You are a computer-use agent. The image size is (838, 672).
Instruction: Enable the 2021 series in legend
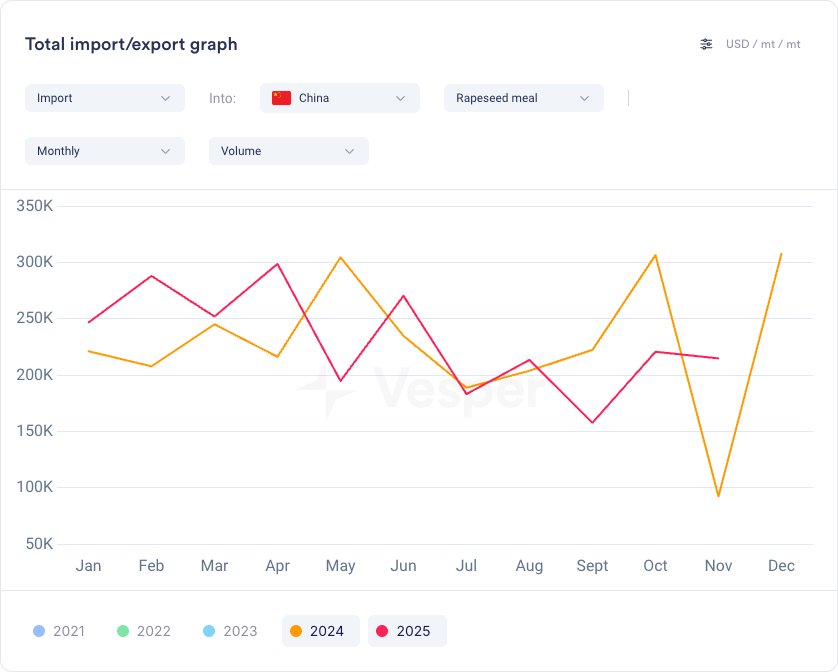point(59,631)
